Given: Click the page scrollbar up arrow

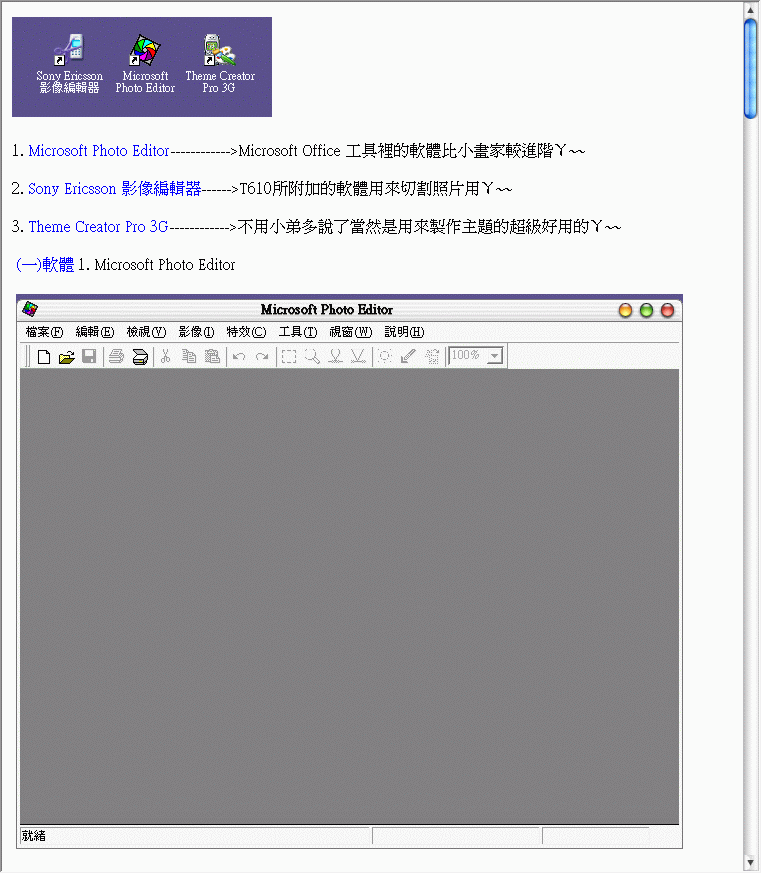Looking at the screenshot, I should [750, 10].
